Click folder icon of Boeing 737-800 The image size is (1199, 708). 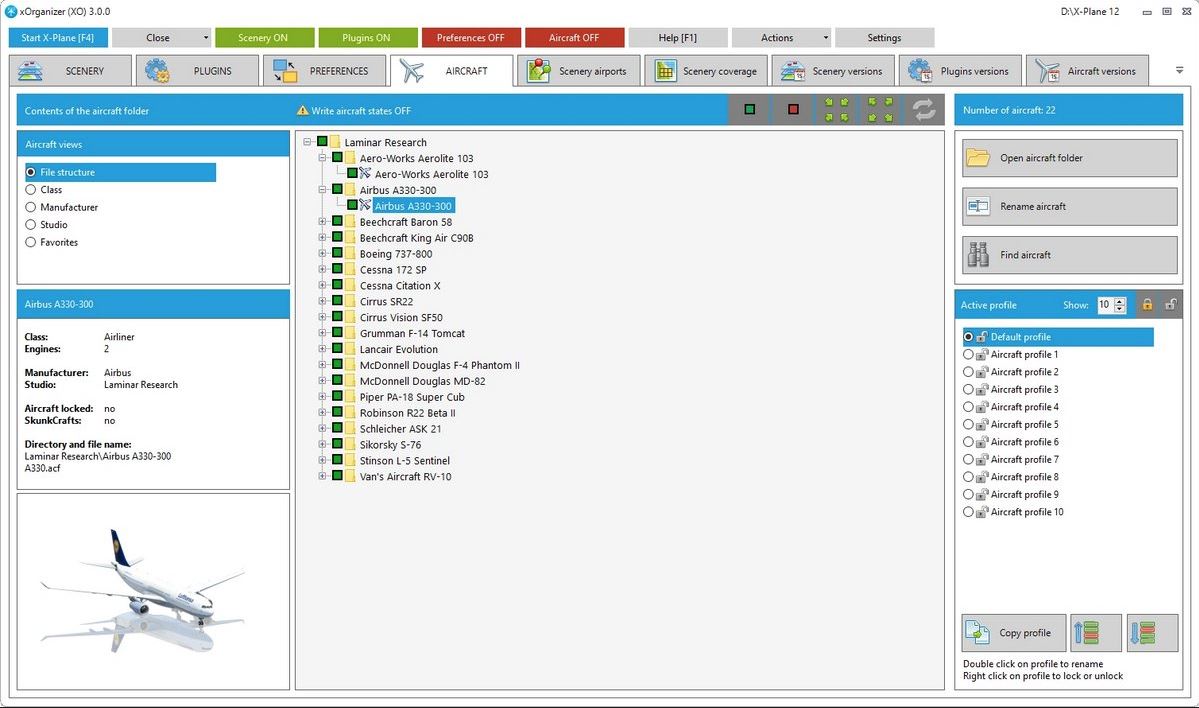point(350,253)
